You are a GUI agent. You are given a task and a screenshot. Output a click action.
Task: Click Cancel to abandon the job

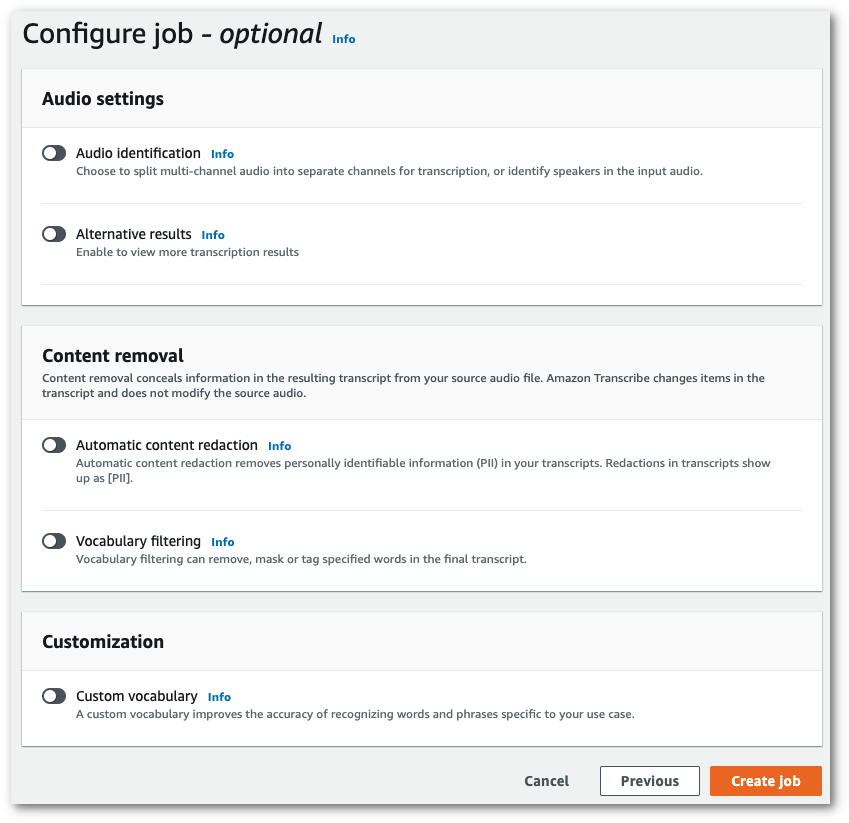(546, 781)
